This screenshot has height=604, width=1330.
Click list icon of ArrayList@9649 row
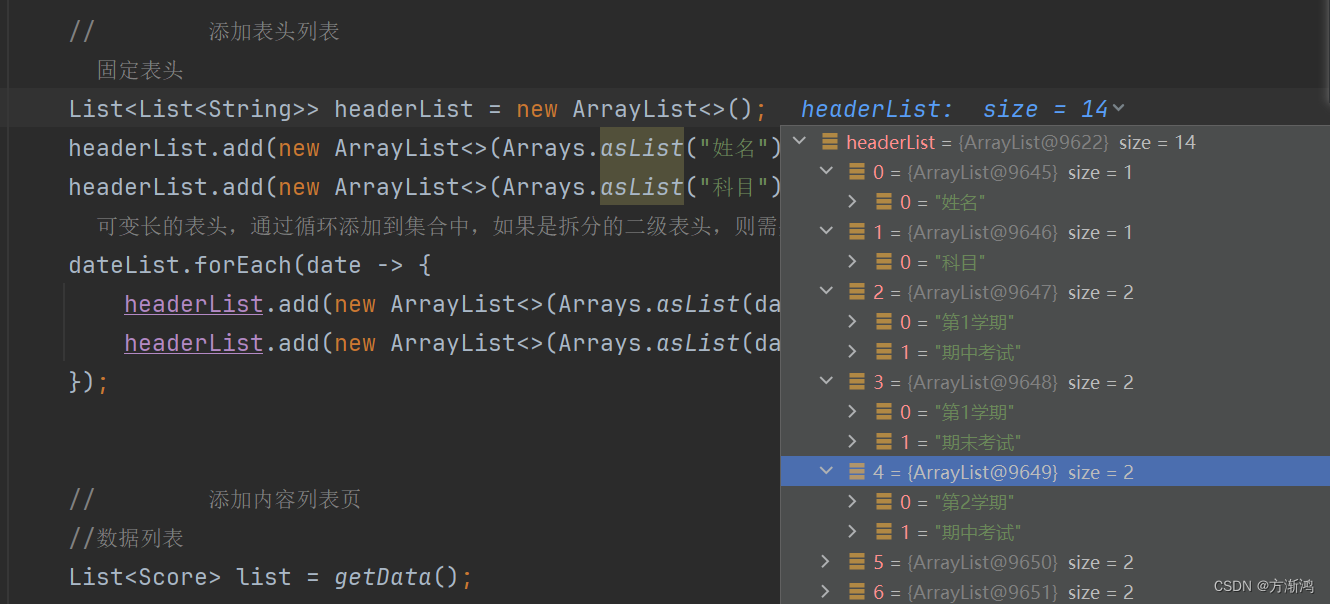tap(857, 472)
